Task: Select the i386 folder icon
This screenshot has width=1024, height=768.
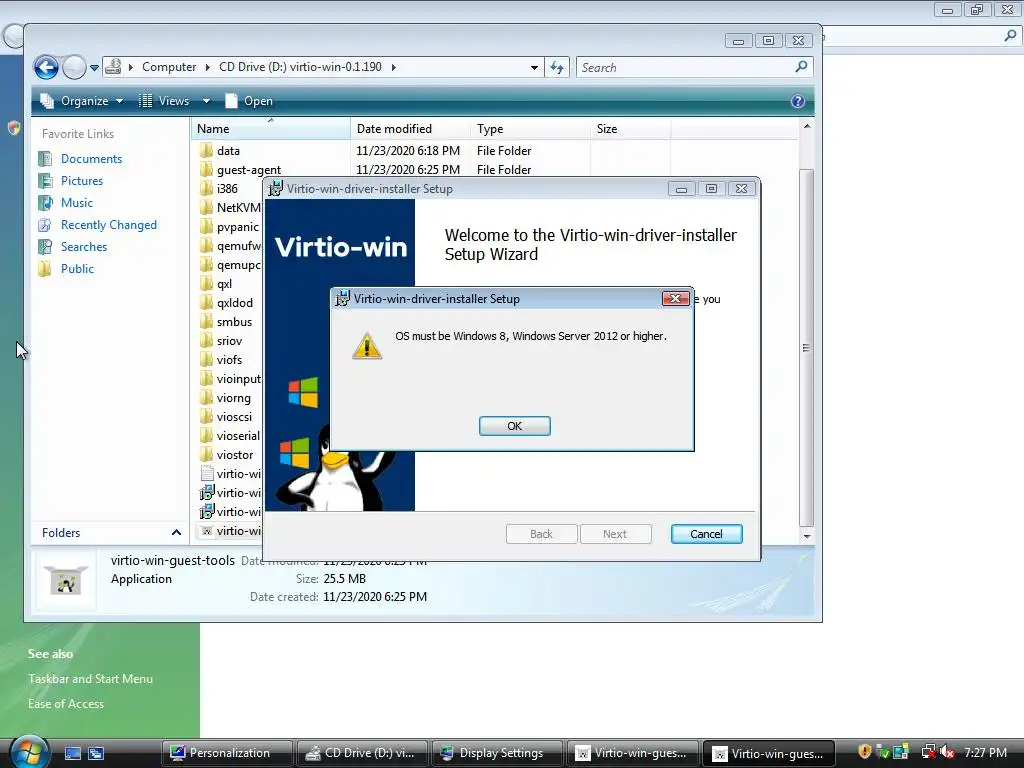Action: [206, 189]
